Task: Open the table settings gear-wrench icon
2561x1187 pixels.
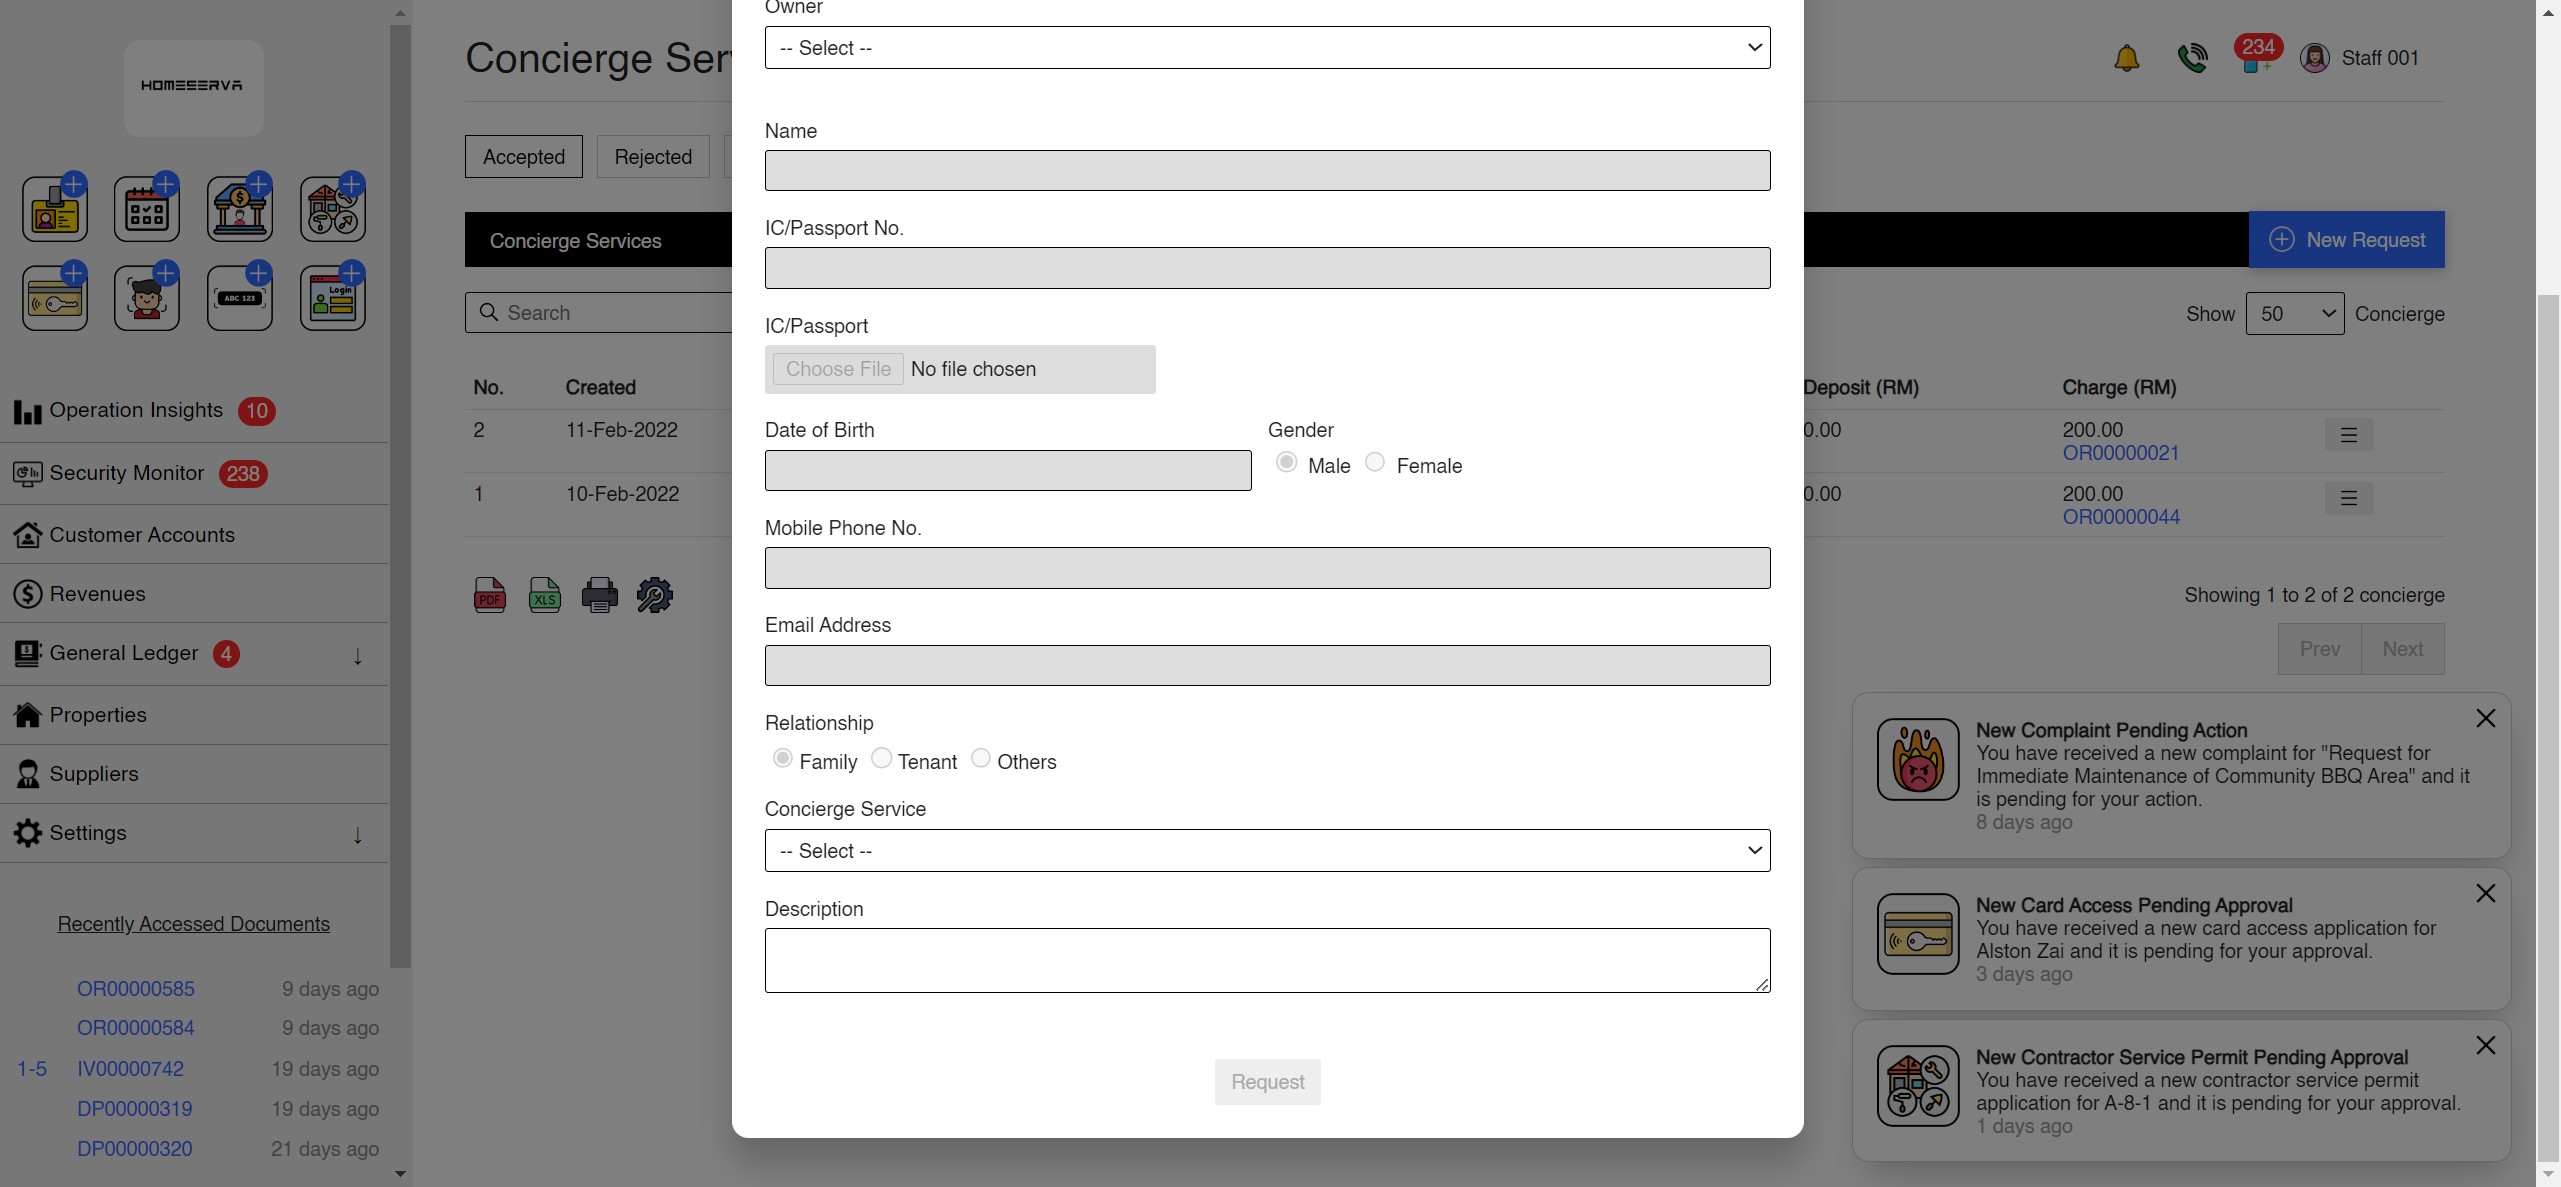Action: coord(654,594)
